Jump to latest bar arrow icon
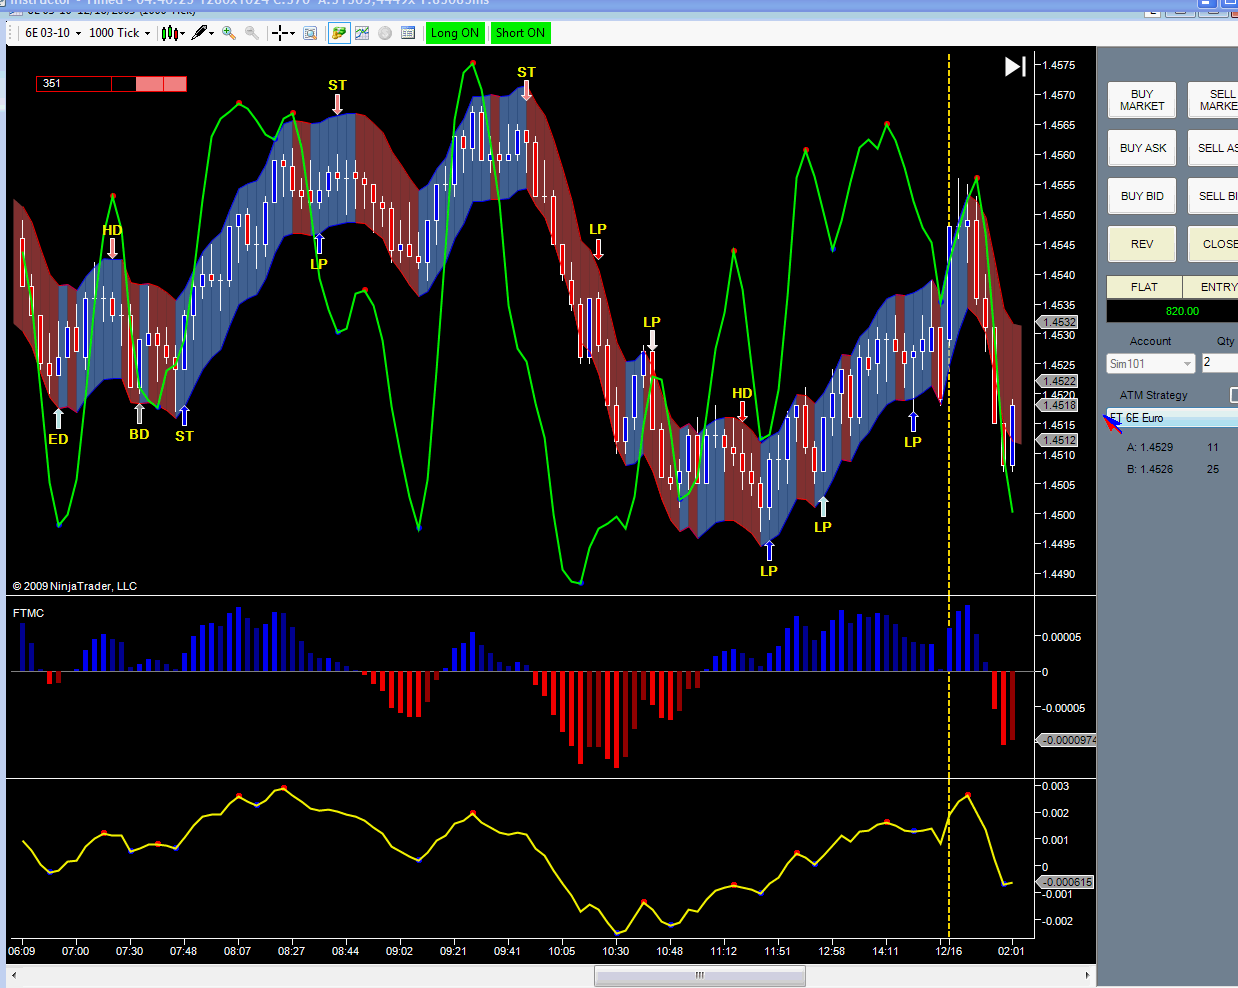 click(x=1015, y=66)
